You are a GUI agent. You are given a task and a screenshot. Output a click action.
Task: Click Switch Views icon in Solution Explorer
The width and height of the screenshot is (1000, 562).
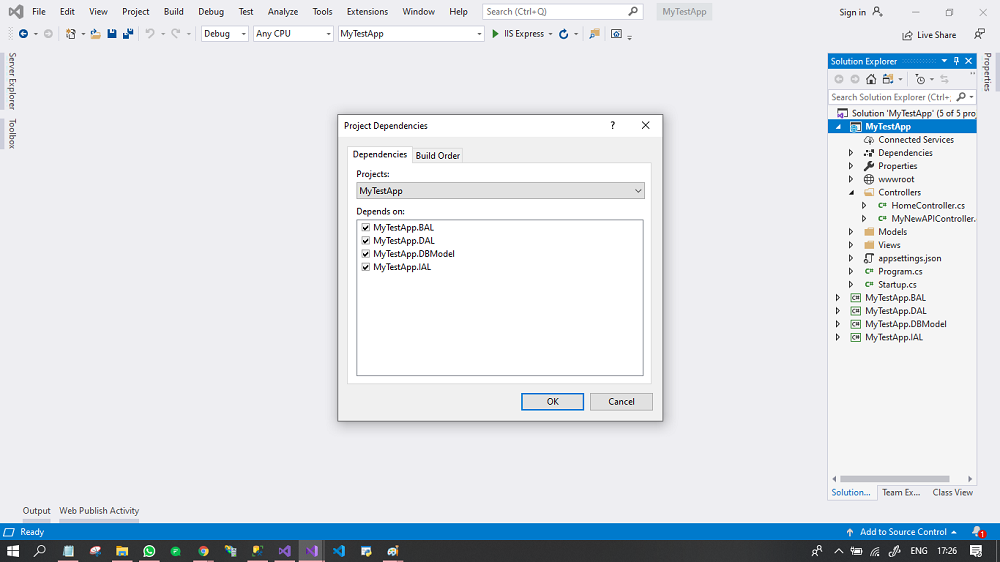(x=888, y=79)
